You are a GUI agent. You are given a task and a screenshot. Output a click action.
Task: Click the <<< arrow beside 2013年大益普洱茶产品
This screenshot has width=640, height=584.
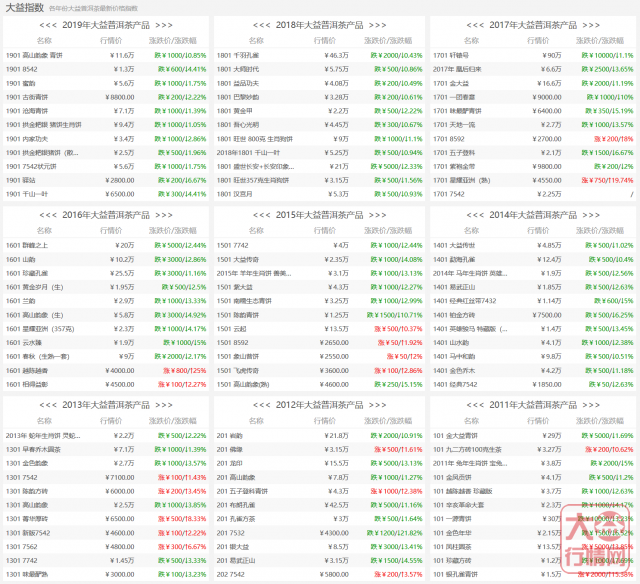click(x=48, y=405)
